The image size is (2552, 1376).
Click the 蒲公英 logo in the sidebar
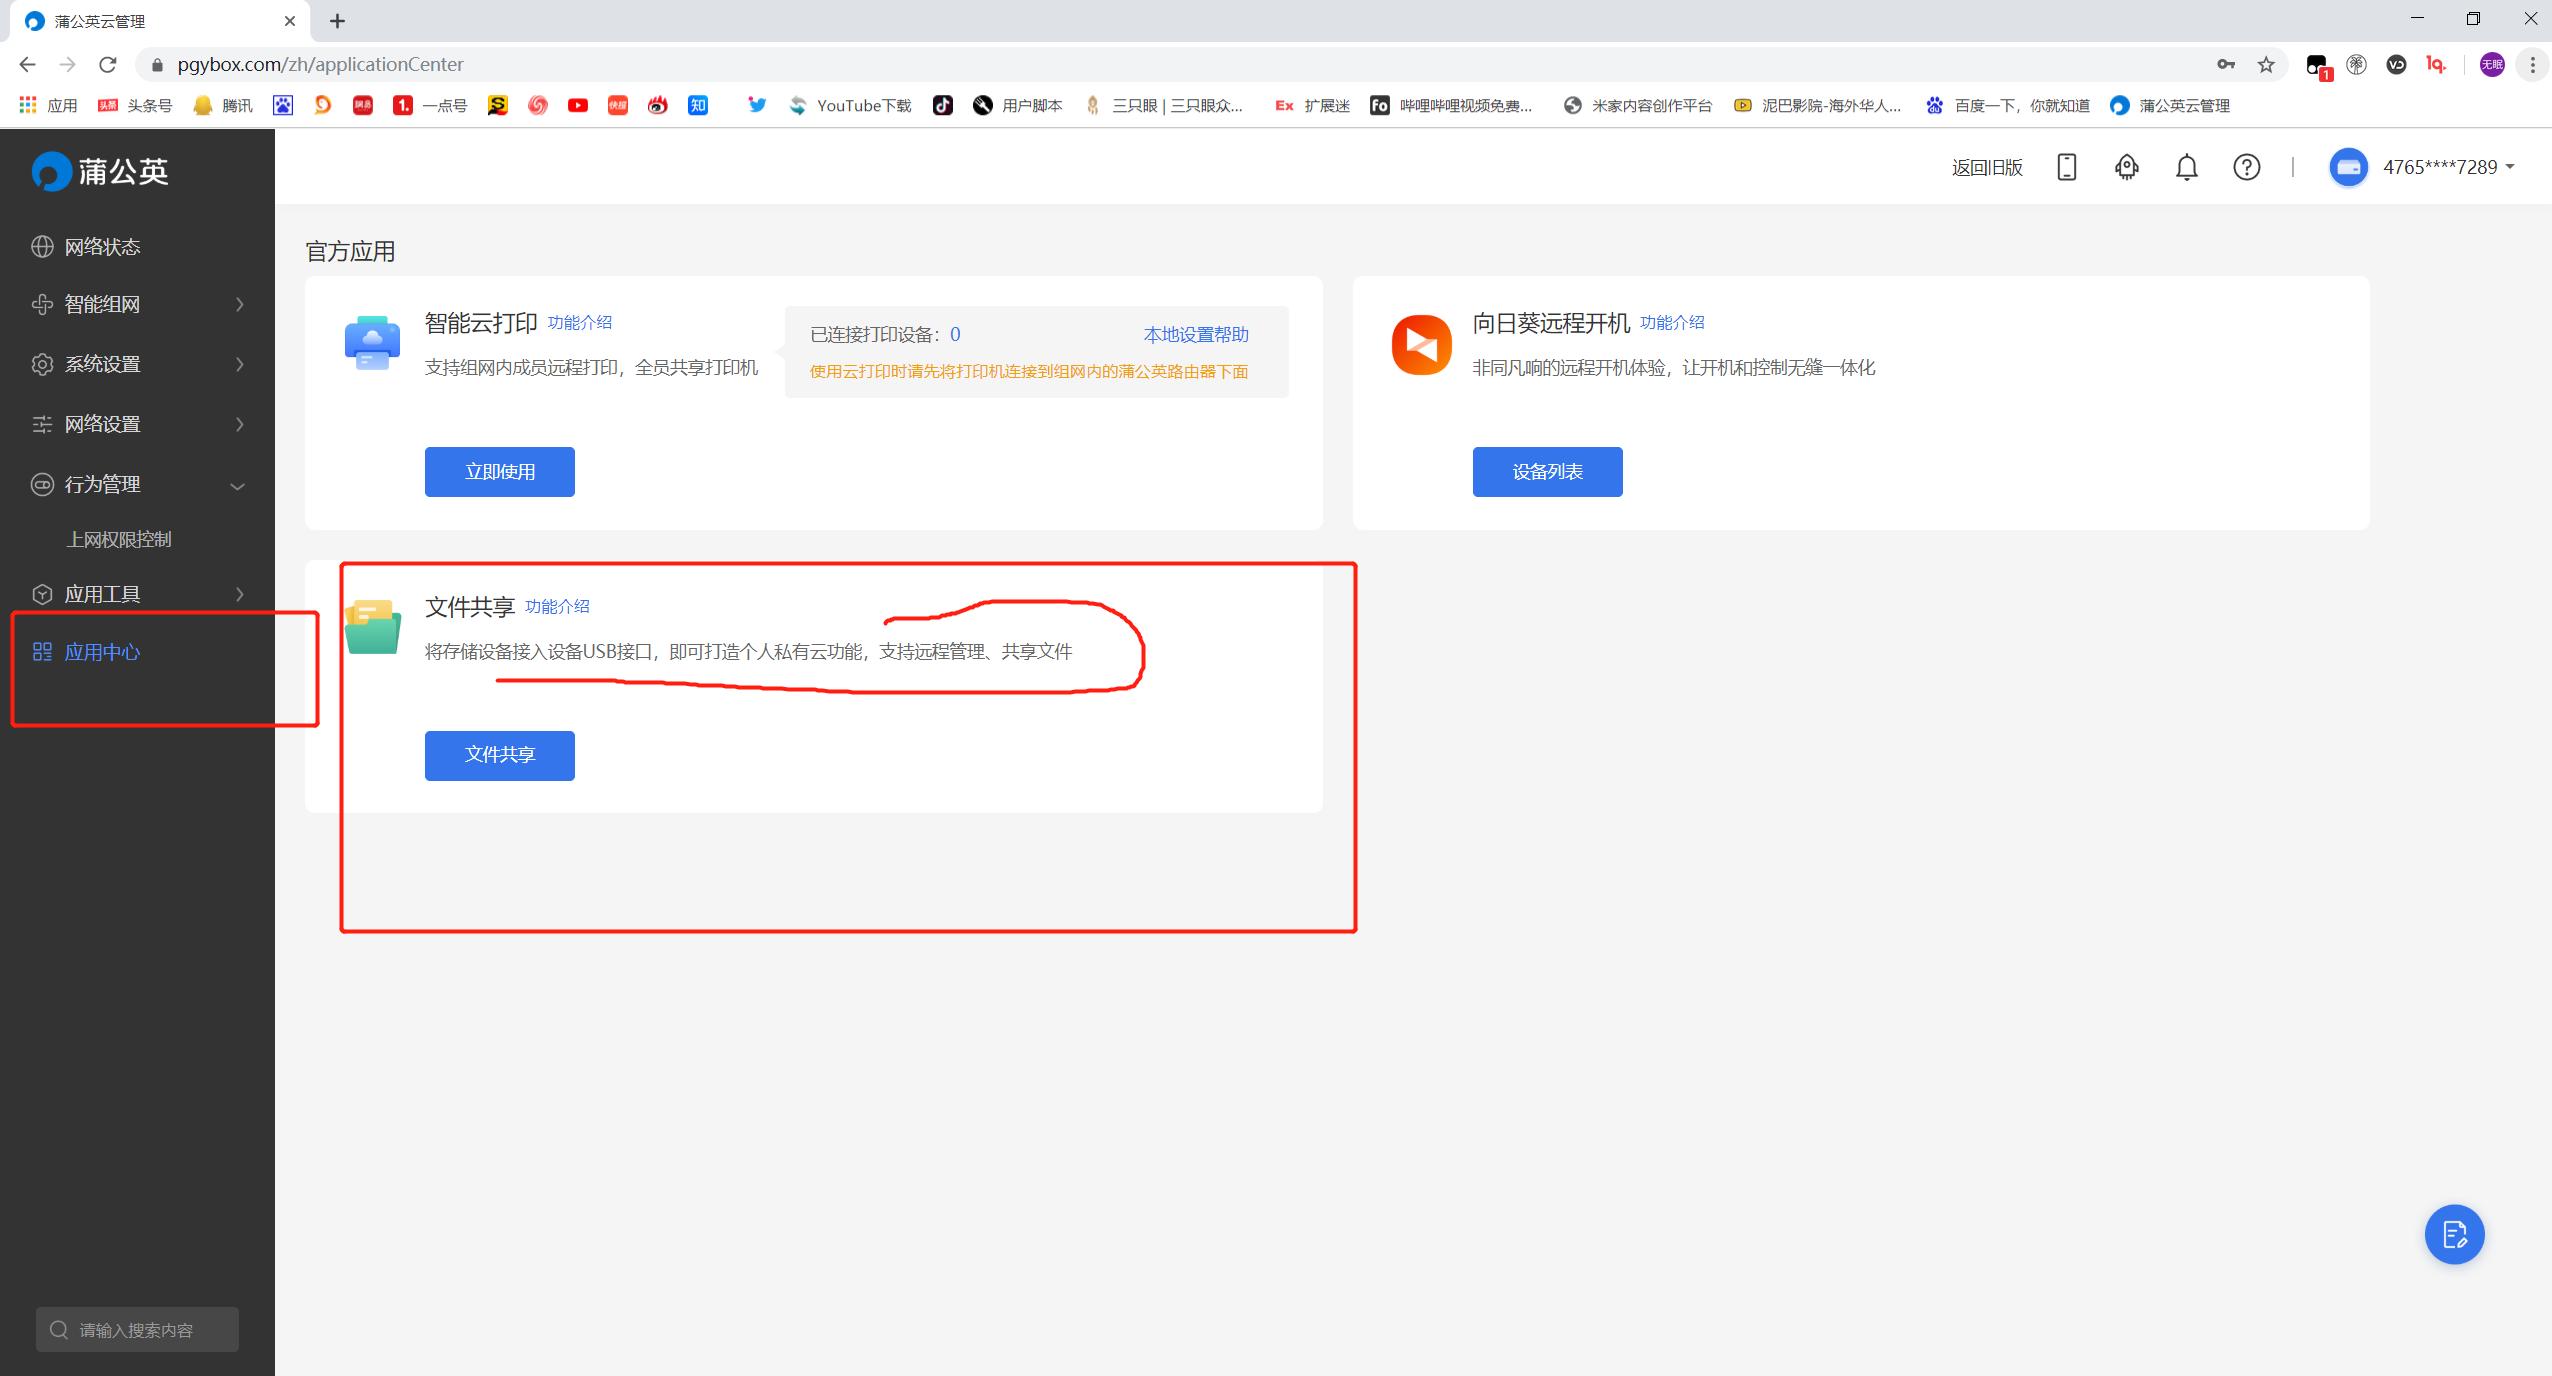click(100, 171)
